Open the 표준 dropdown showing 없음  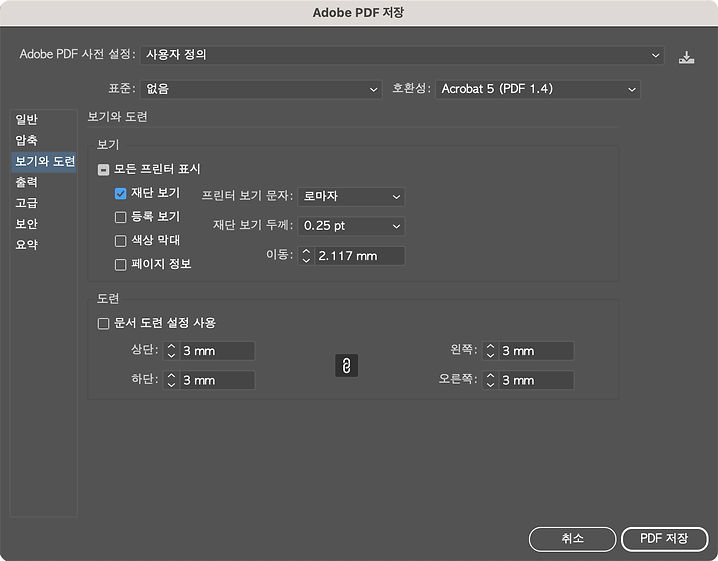point(261,89)
